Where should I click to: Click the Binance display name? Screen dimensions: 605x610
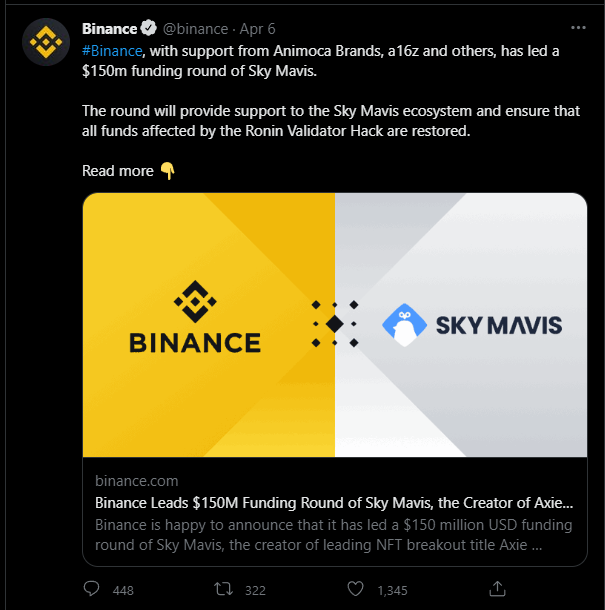[x=109, y=29]
